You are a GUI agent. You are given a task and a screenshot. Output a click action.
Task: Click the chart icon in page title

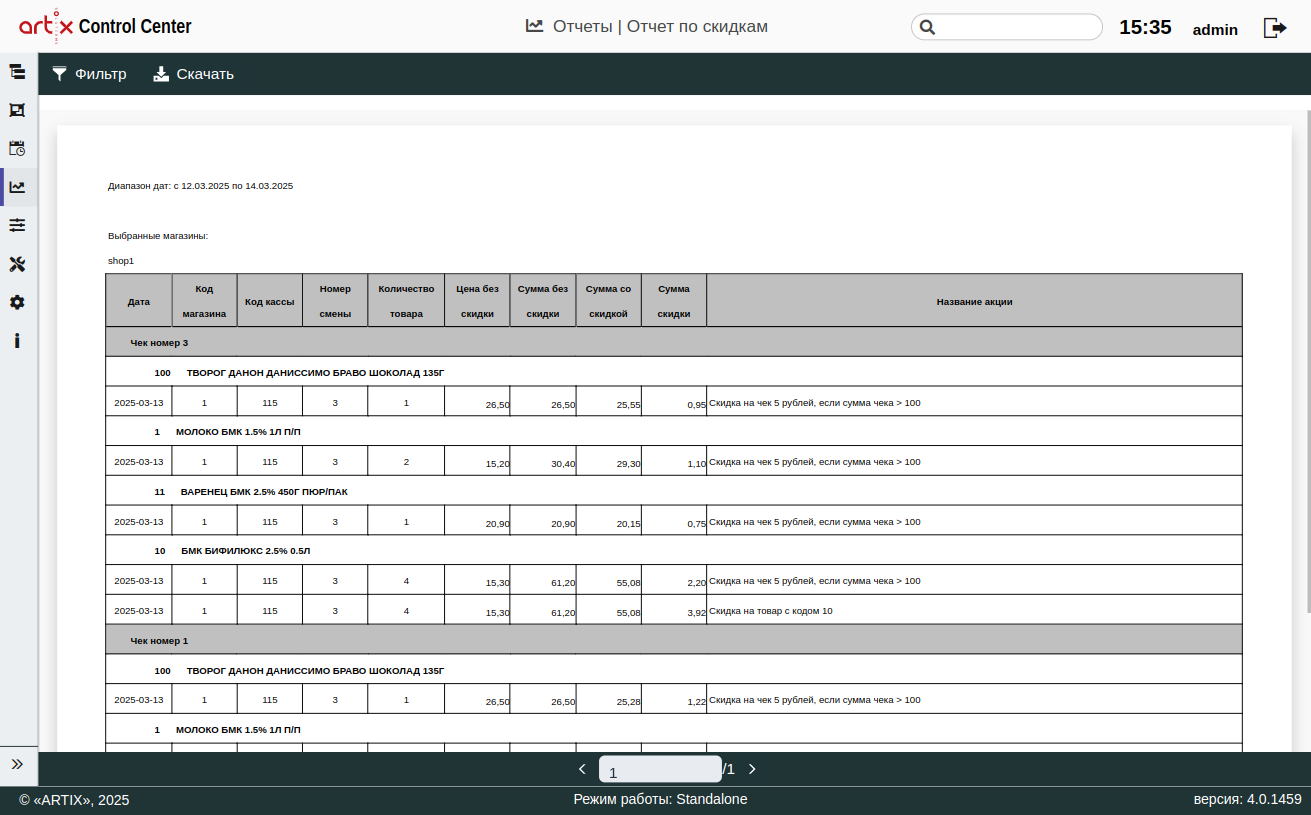[535, 26]
